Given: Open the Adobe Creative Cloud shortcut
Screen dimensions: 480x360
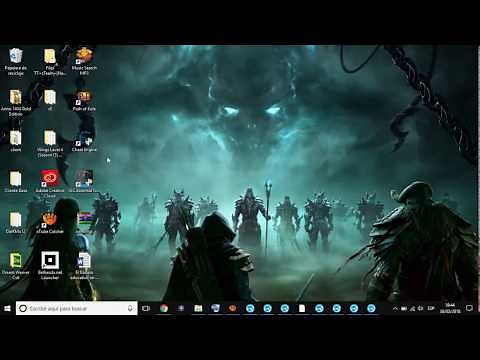Looking at the screenshot, I should point(50,184).
